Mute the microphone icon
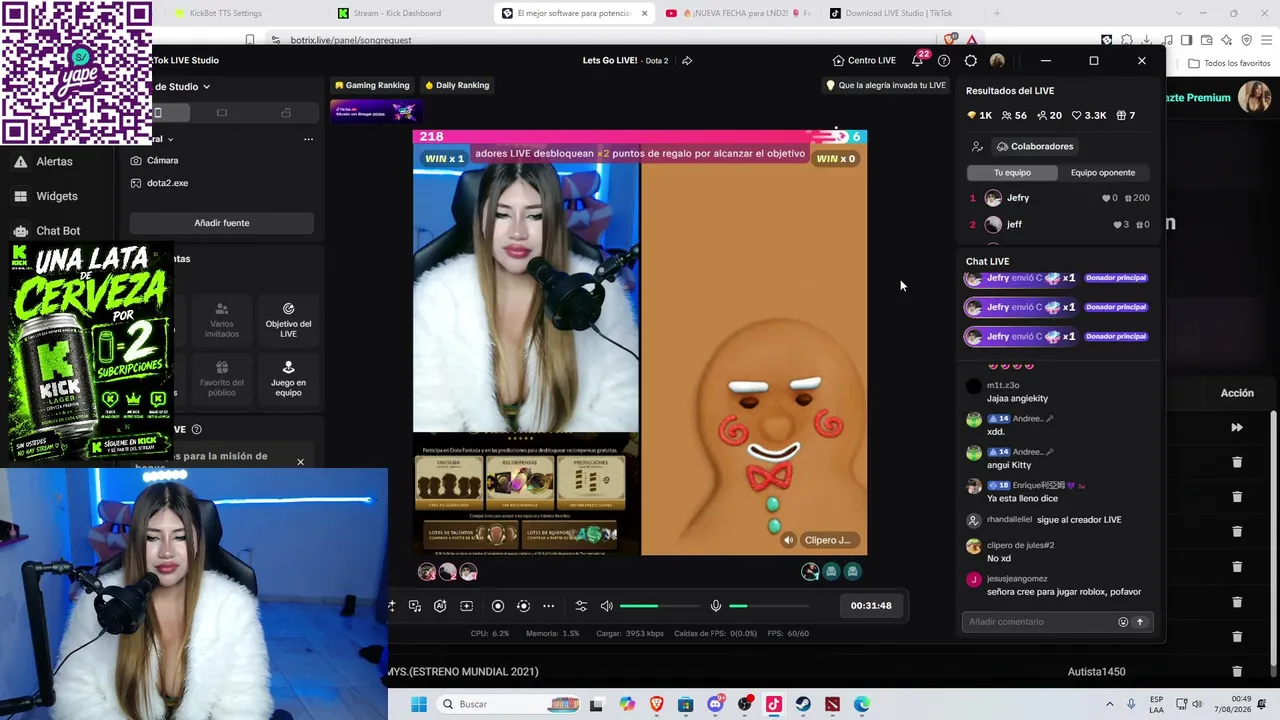The width and height of the screenshot is (1280, 720). coord(715,606)
